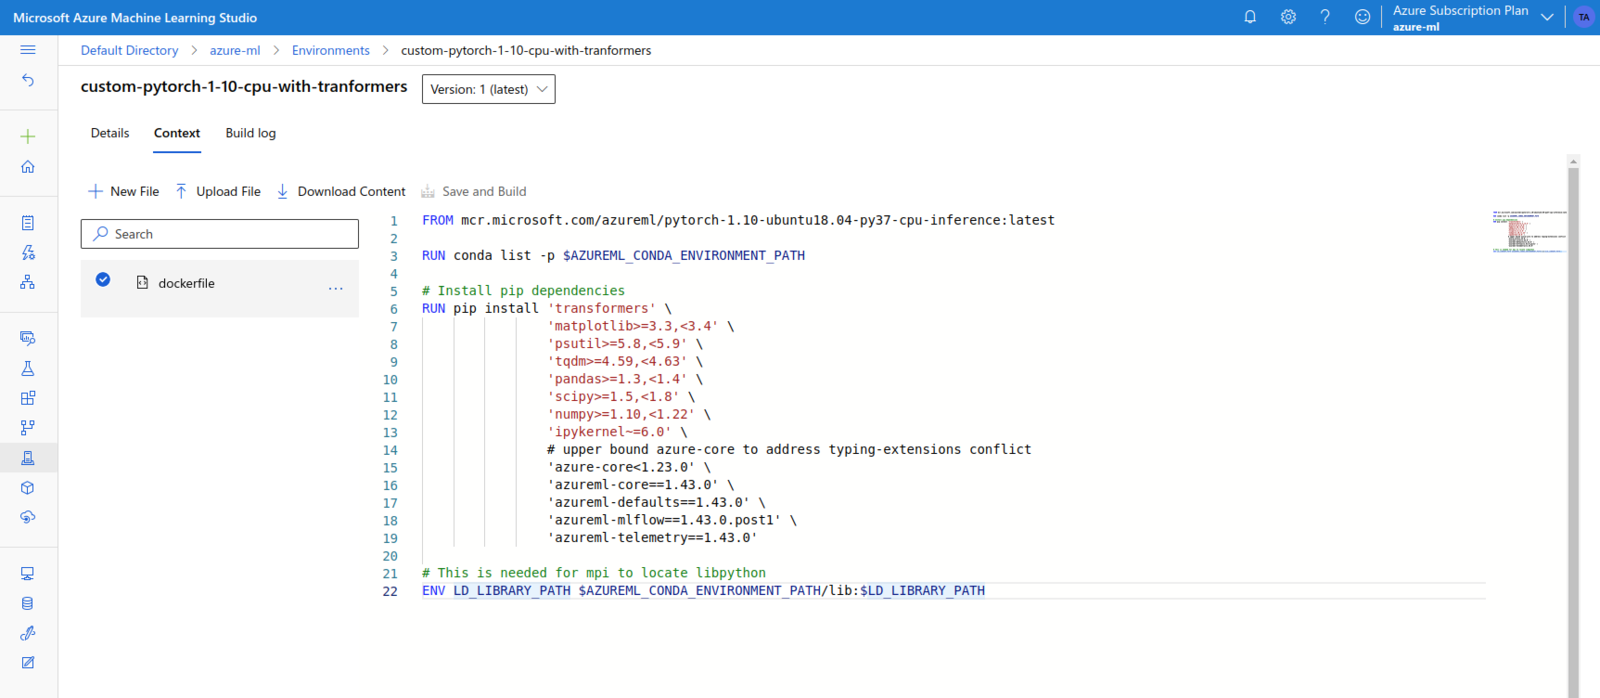Open Models cube icon
1600x698 pixels.
coord(28,488)
